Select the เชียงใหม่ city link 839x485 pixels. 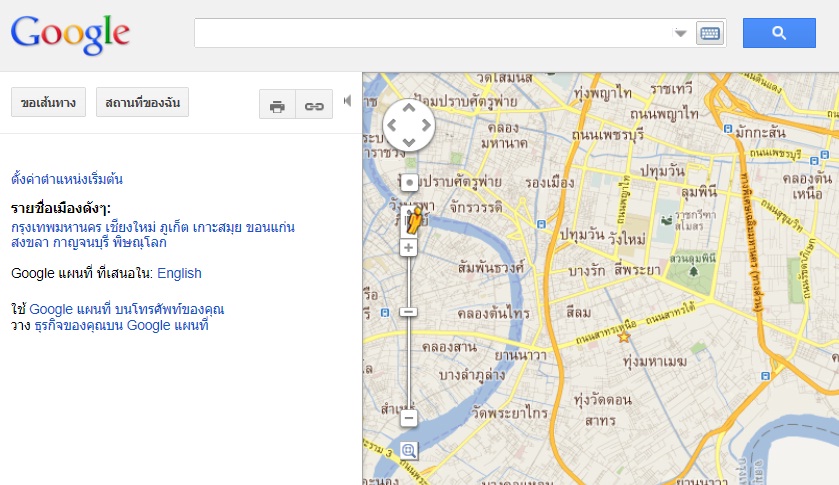[x=131, y=228]
